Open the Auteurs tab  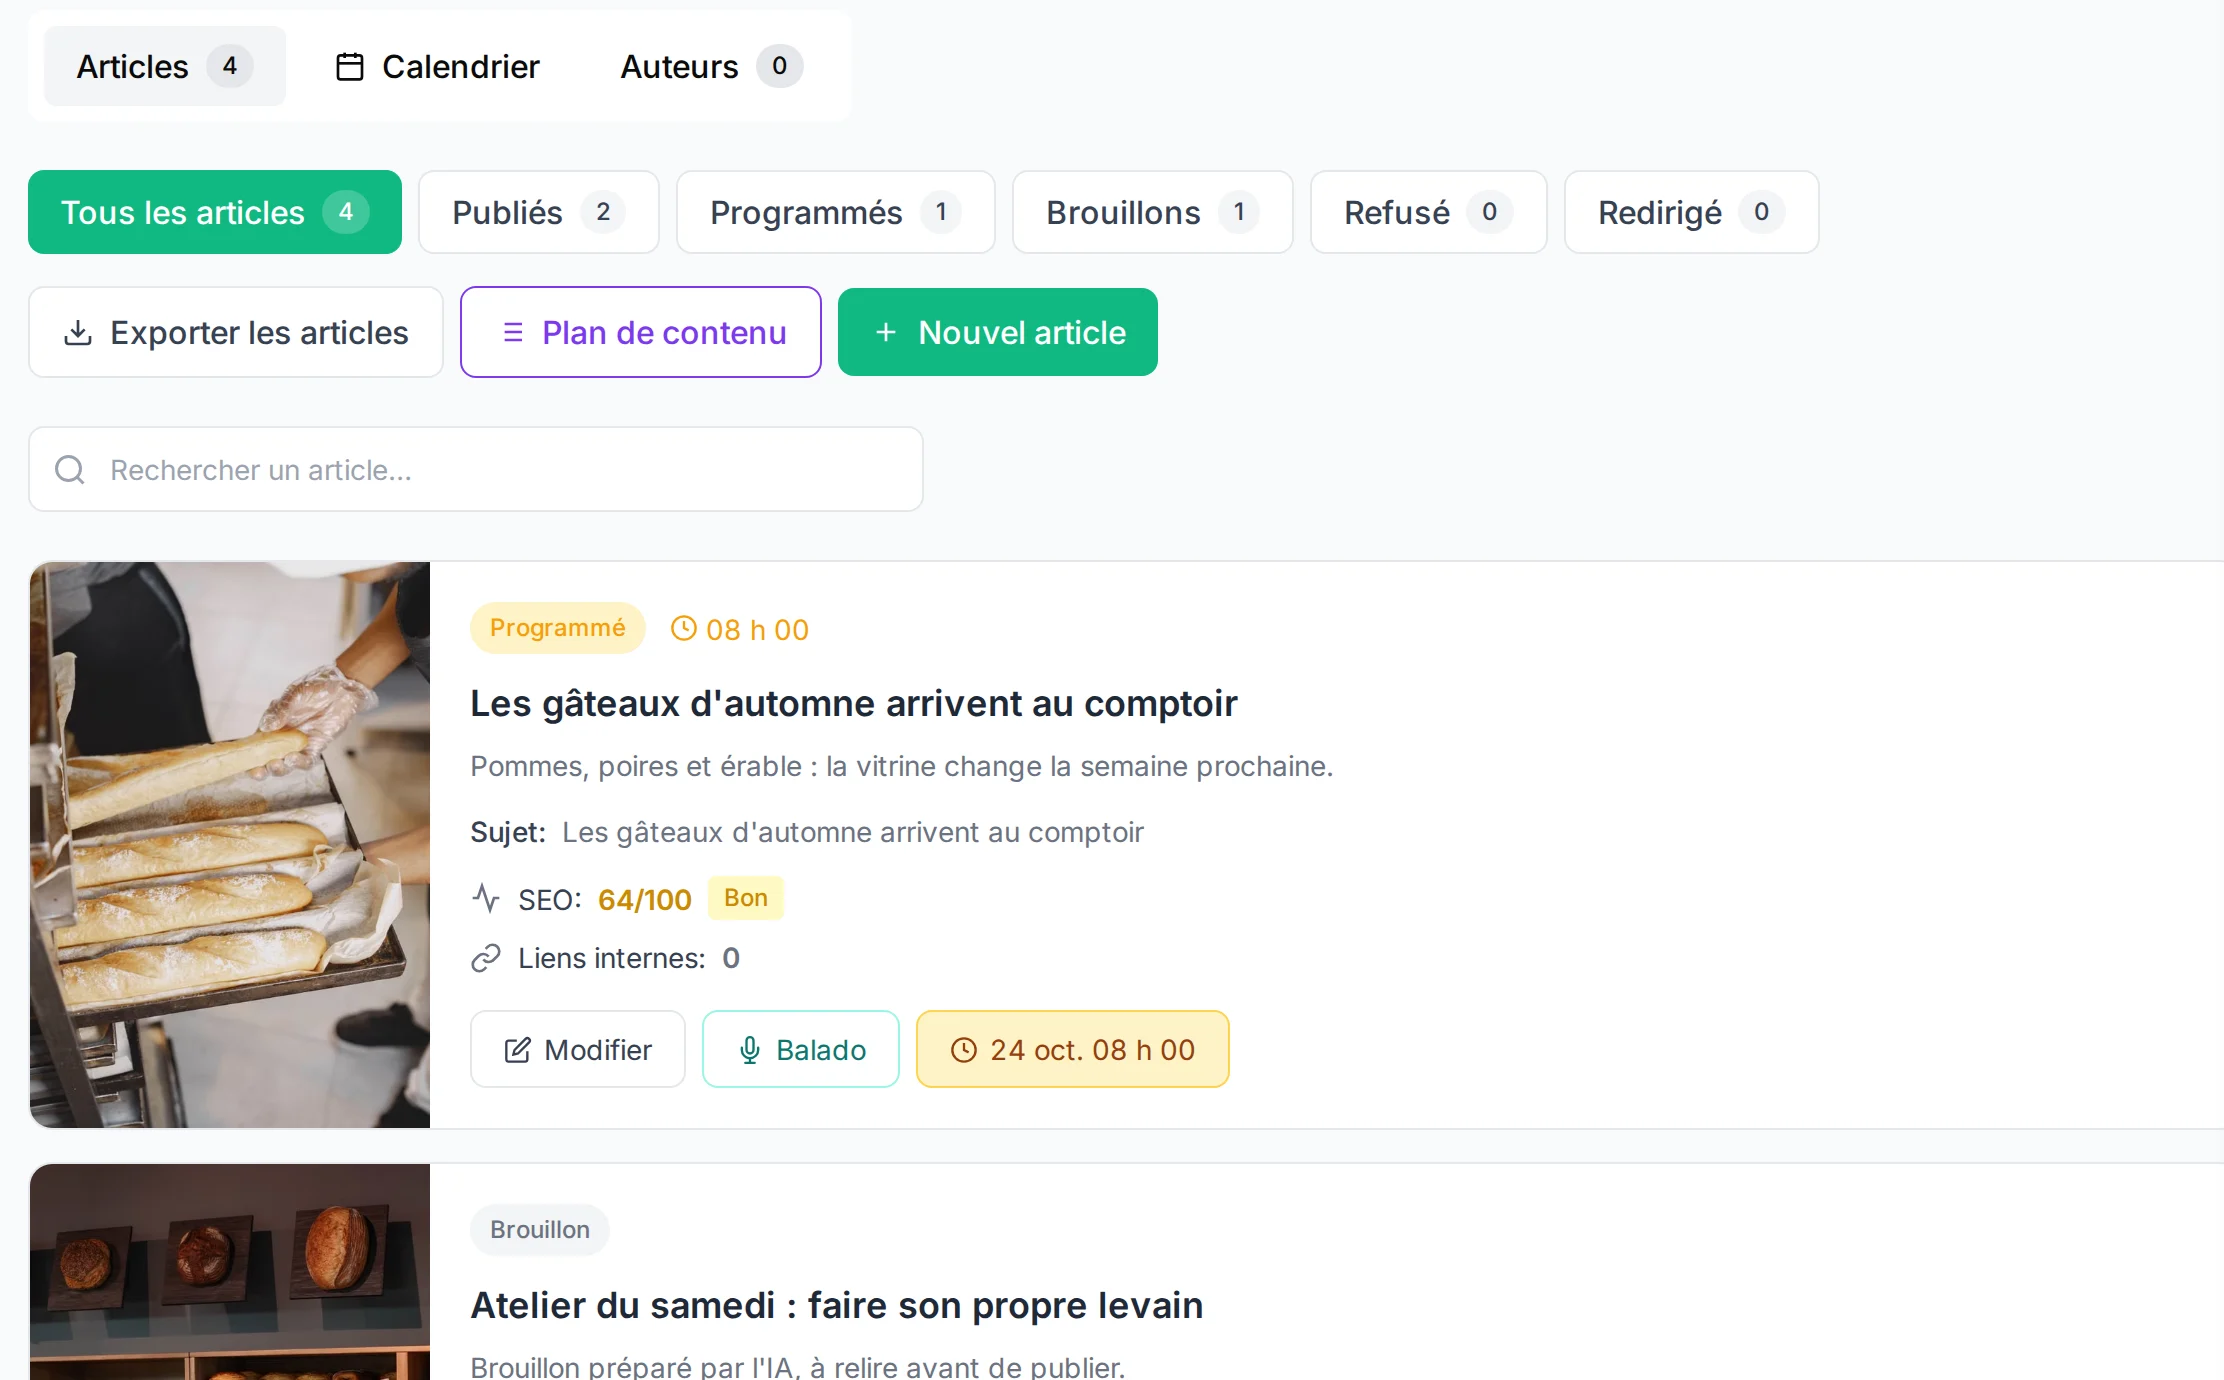click(711, 66)
